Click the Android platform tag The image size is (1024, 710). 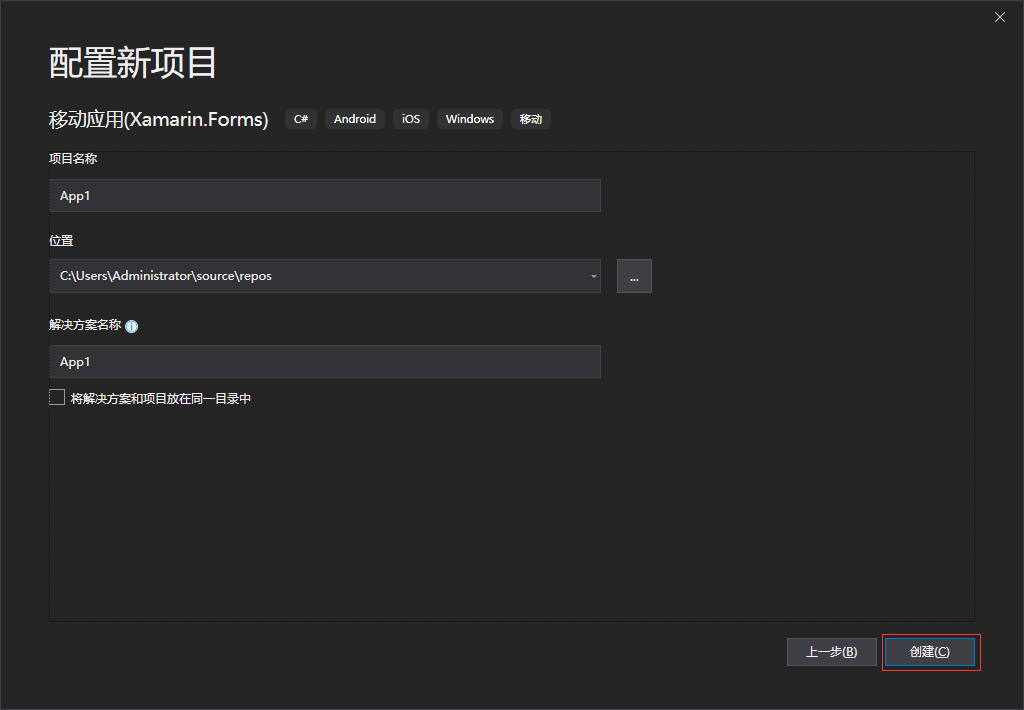tap(355, 119)
